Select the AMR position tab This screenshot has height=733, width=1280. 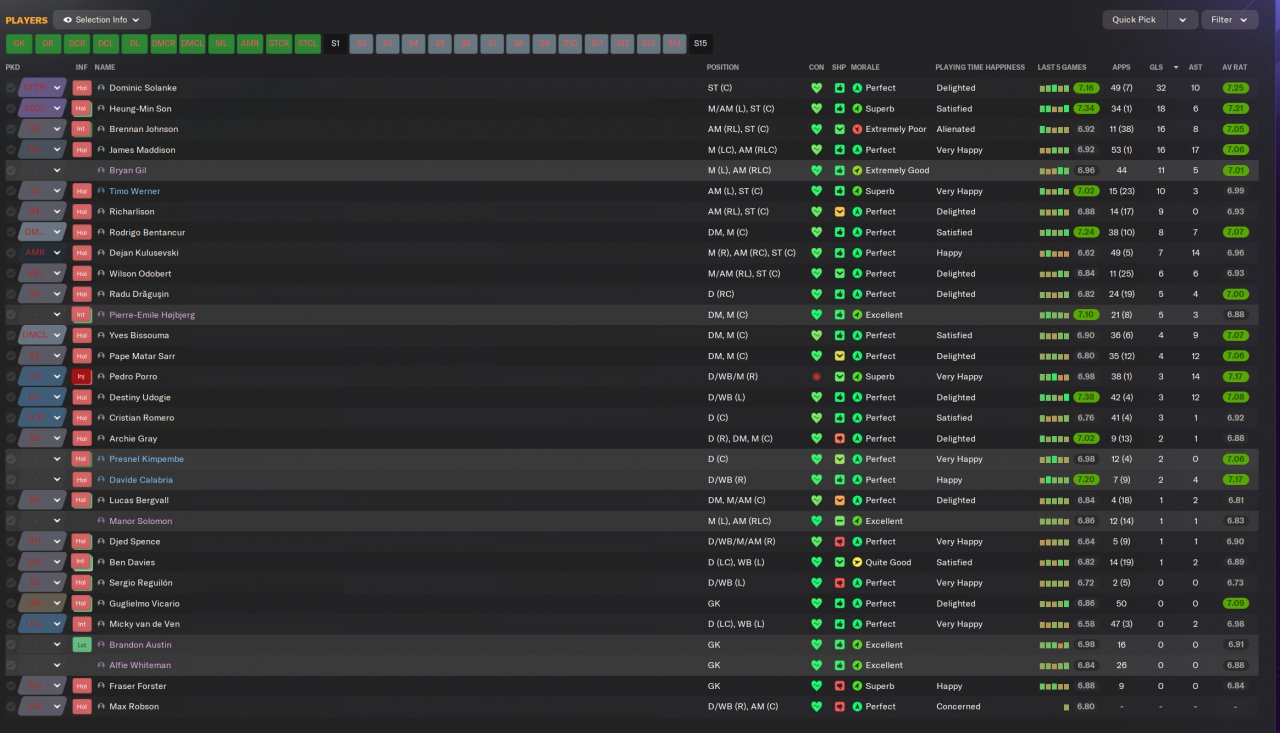(250, 43)
